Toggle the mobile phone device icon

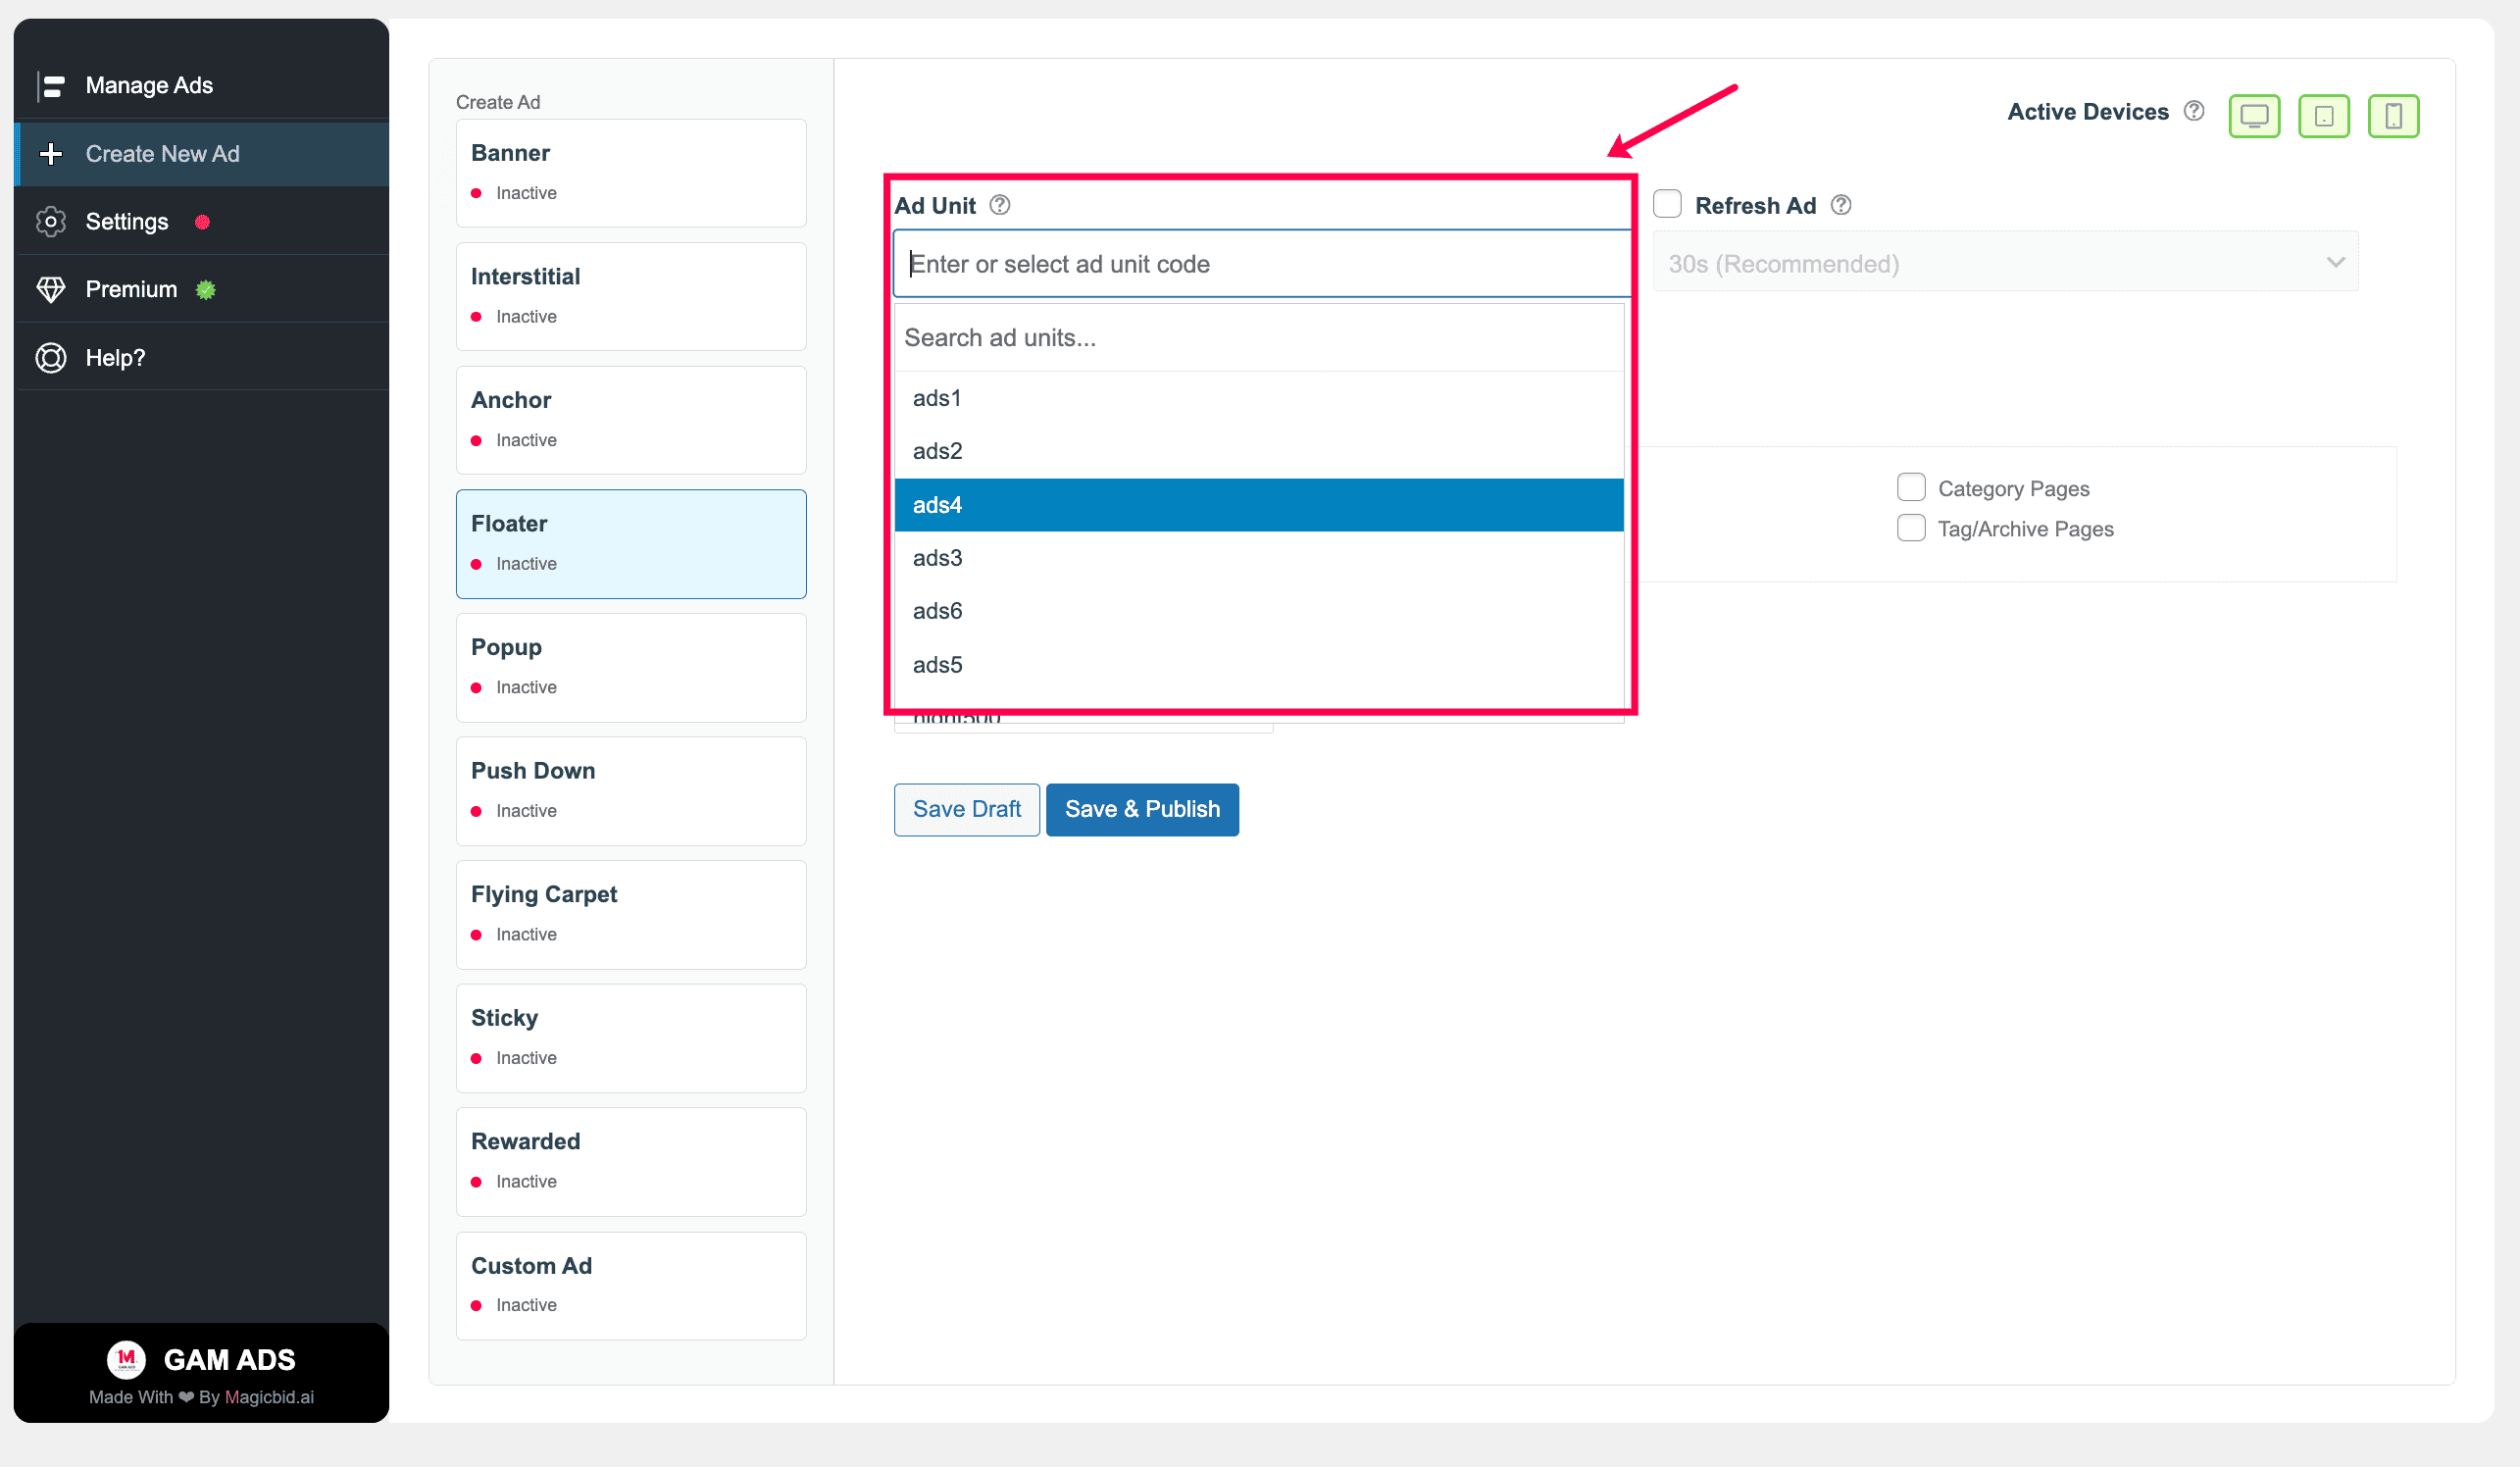2393,116
